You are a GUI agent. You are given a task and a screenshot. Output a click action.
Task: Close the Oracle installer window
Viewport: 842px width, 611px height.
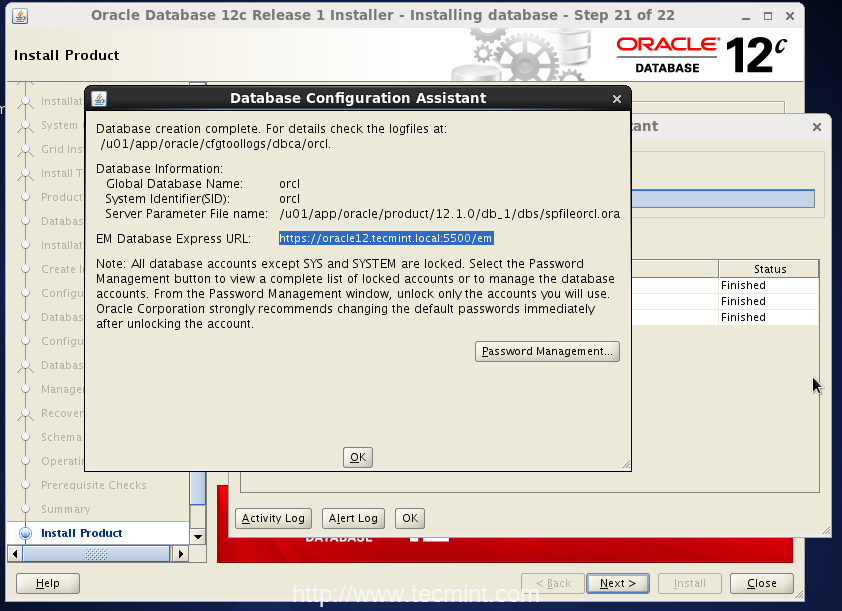(790, 17)
